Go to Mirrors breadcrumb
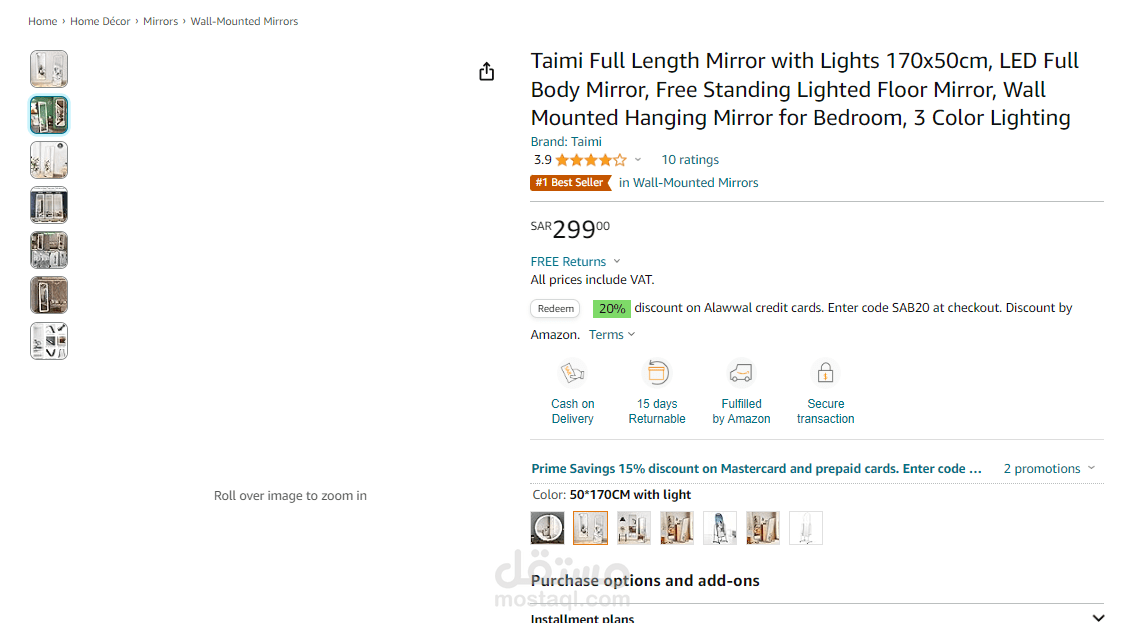1125x623 pixels. tap(160, 22)
